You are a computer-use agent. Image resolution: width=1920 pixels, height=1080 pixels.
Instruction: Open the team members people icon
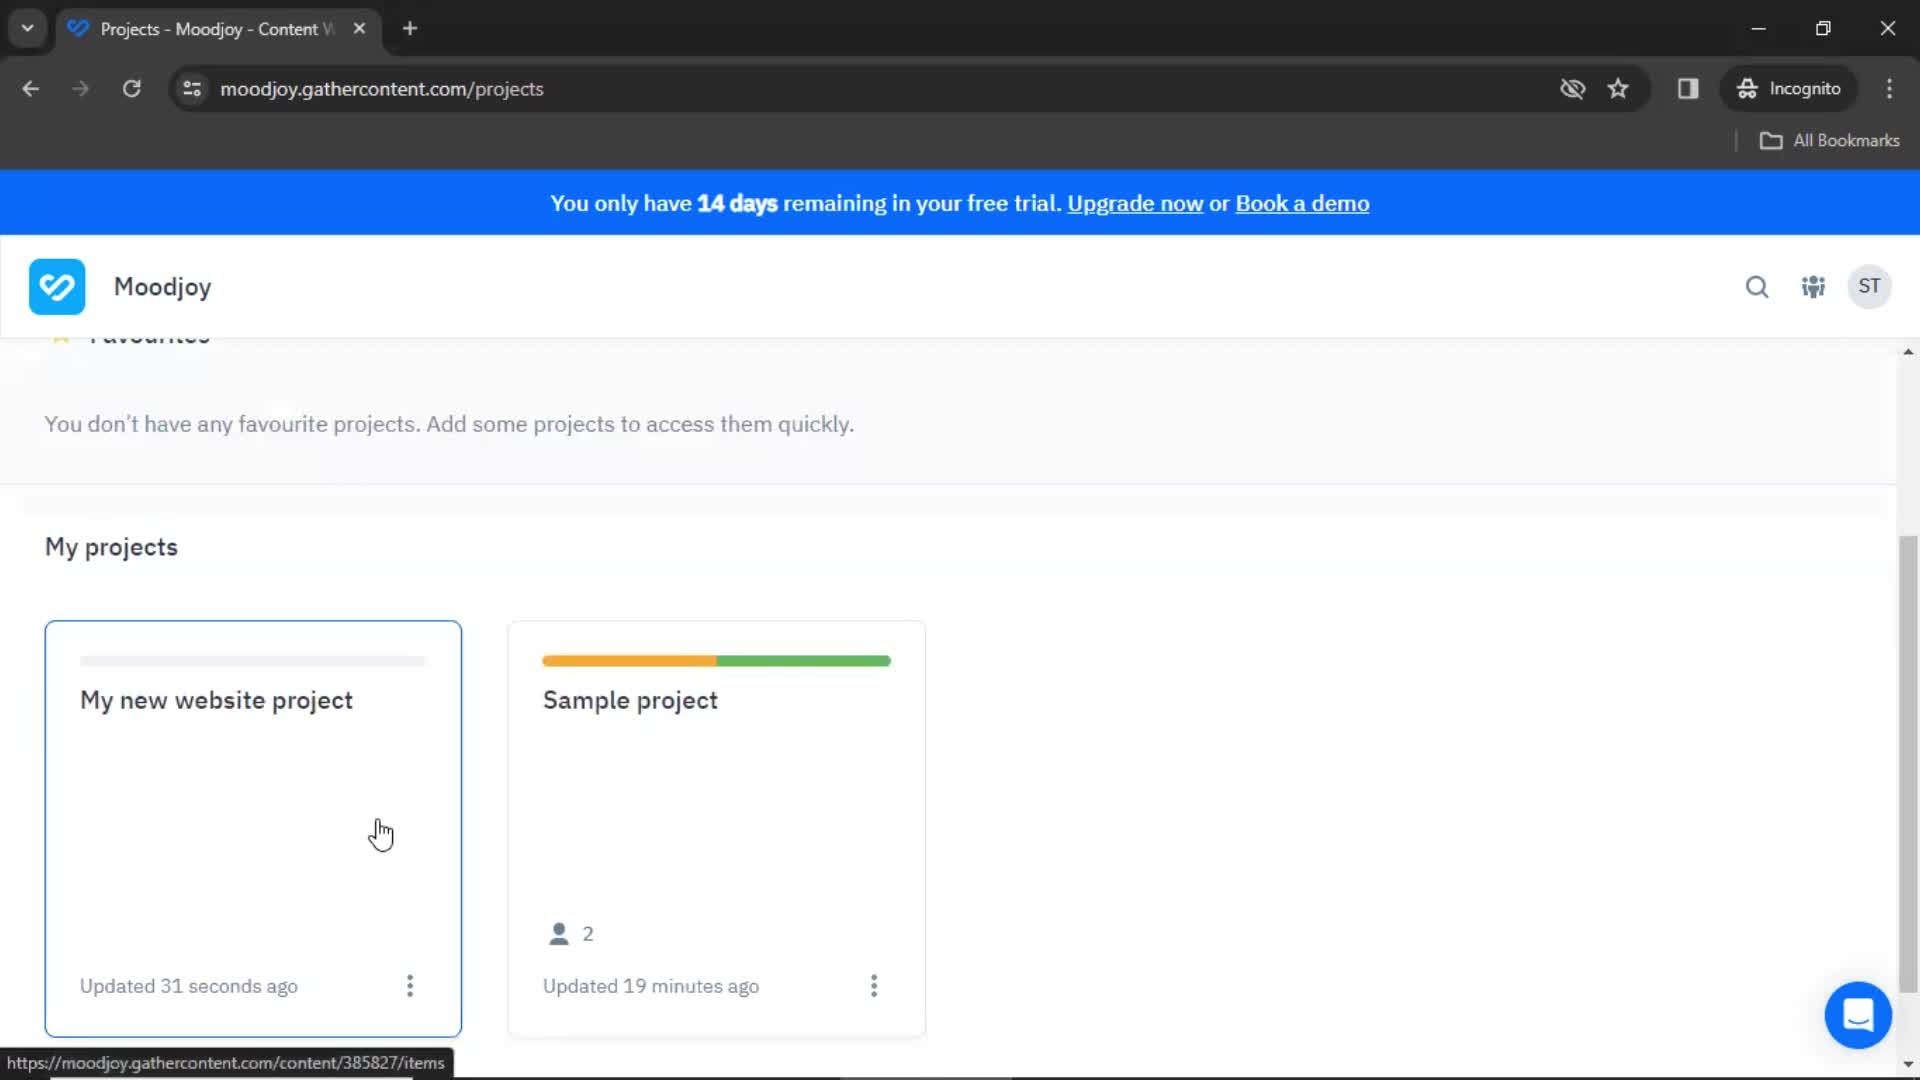[1813, 287]
